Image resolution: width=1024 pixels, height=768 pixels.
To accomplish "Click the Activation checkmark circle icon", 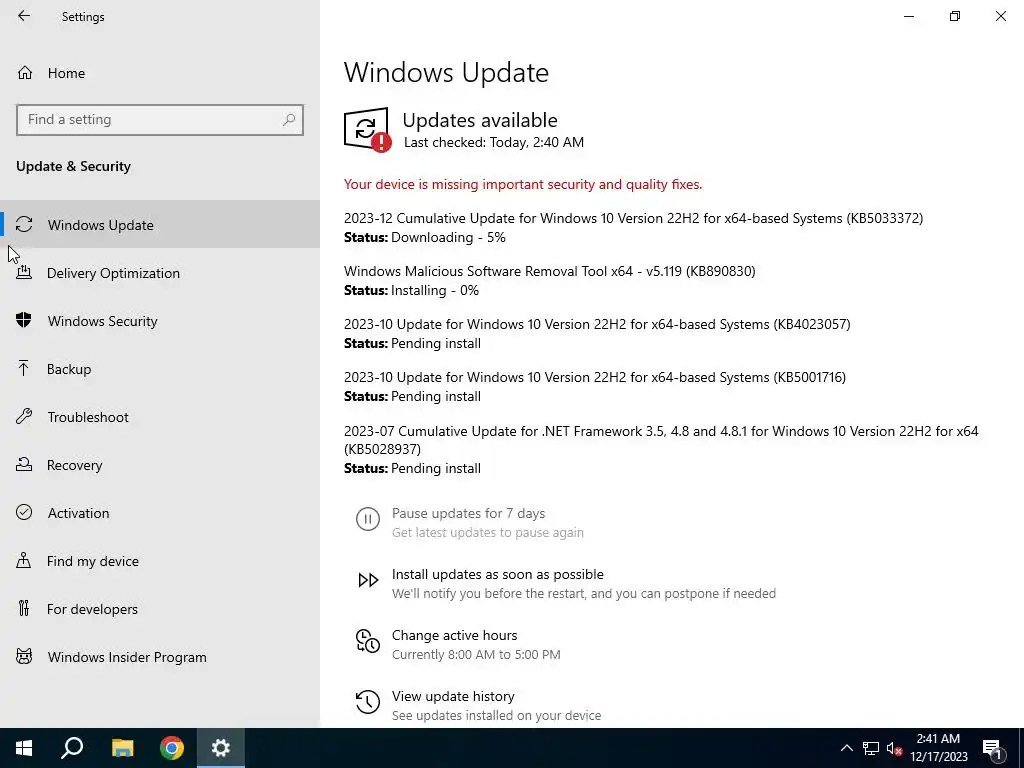I will coord(24,512).
